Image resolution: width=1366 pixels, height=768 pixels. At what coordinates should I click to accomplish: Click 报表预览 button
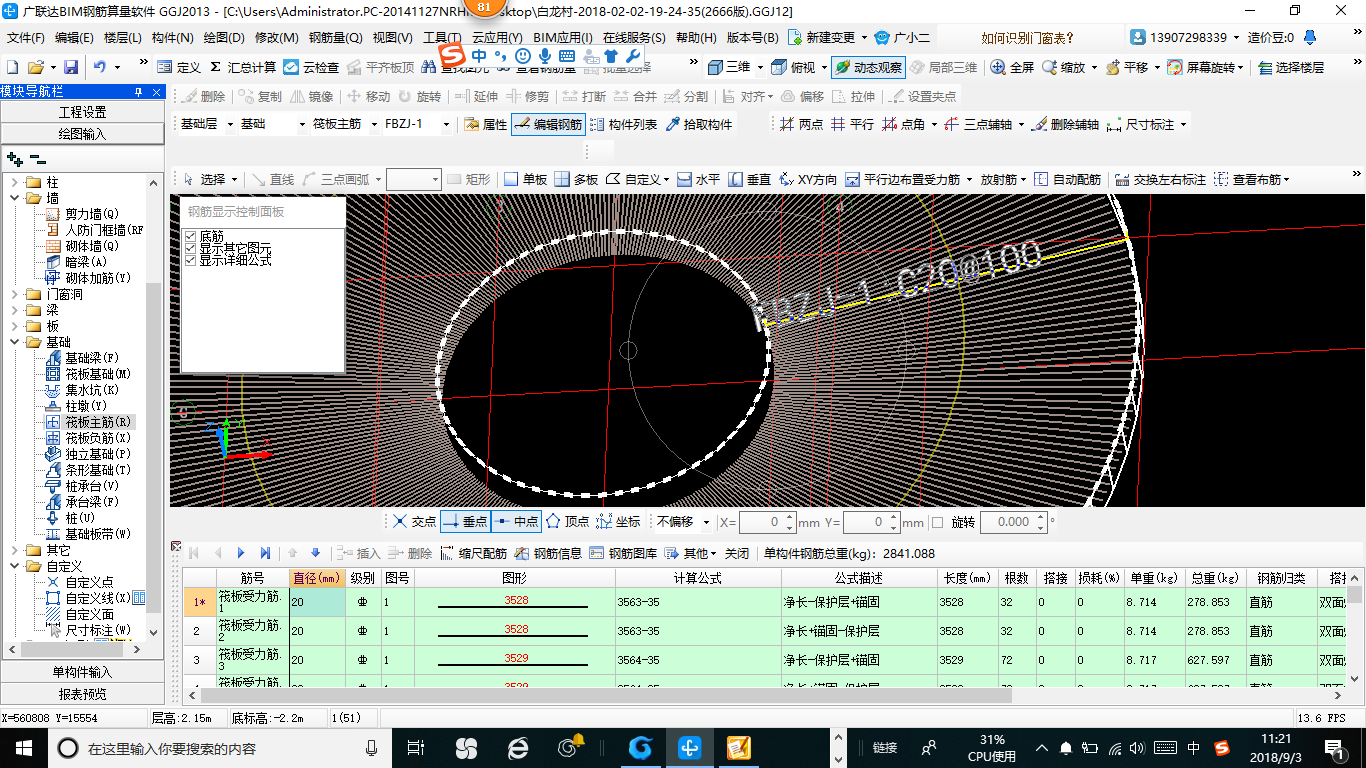[82, 694]
